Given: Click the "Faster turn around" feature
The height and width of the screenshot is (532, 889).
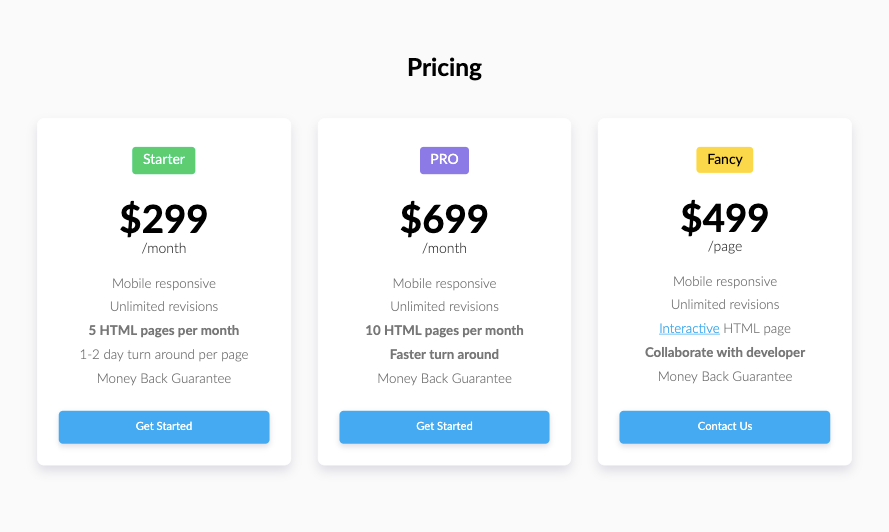Looking at the screenshot, I should [x=444, y=355].
